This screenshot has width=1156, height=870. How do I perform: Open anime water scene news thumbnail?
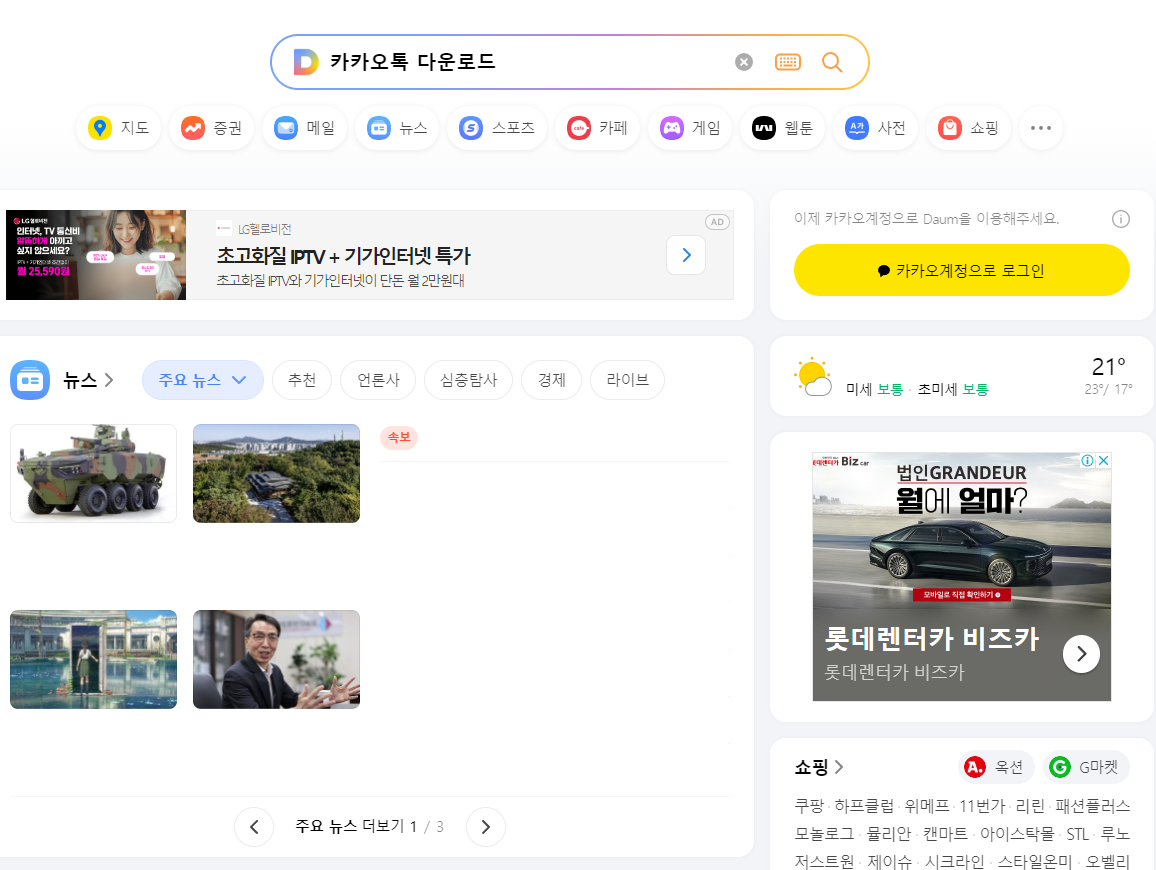pyautogui.click(x=94, y=659)
